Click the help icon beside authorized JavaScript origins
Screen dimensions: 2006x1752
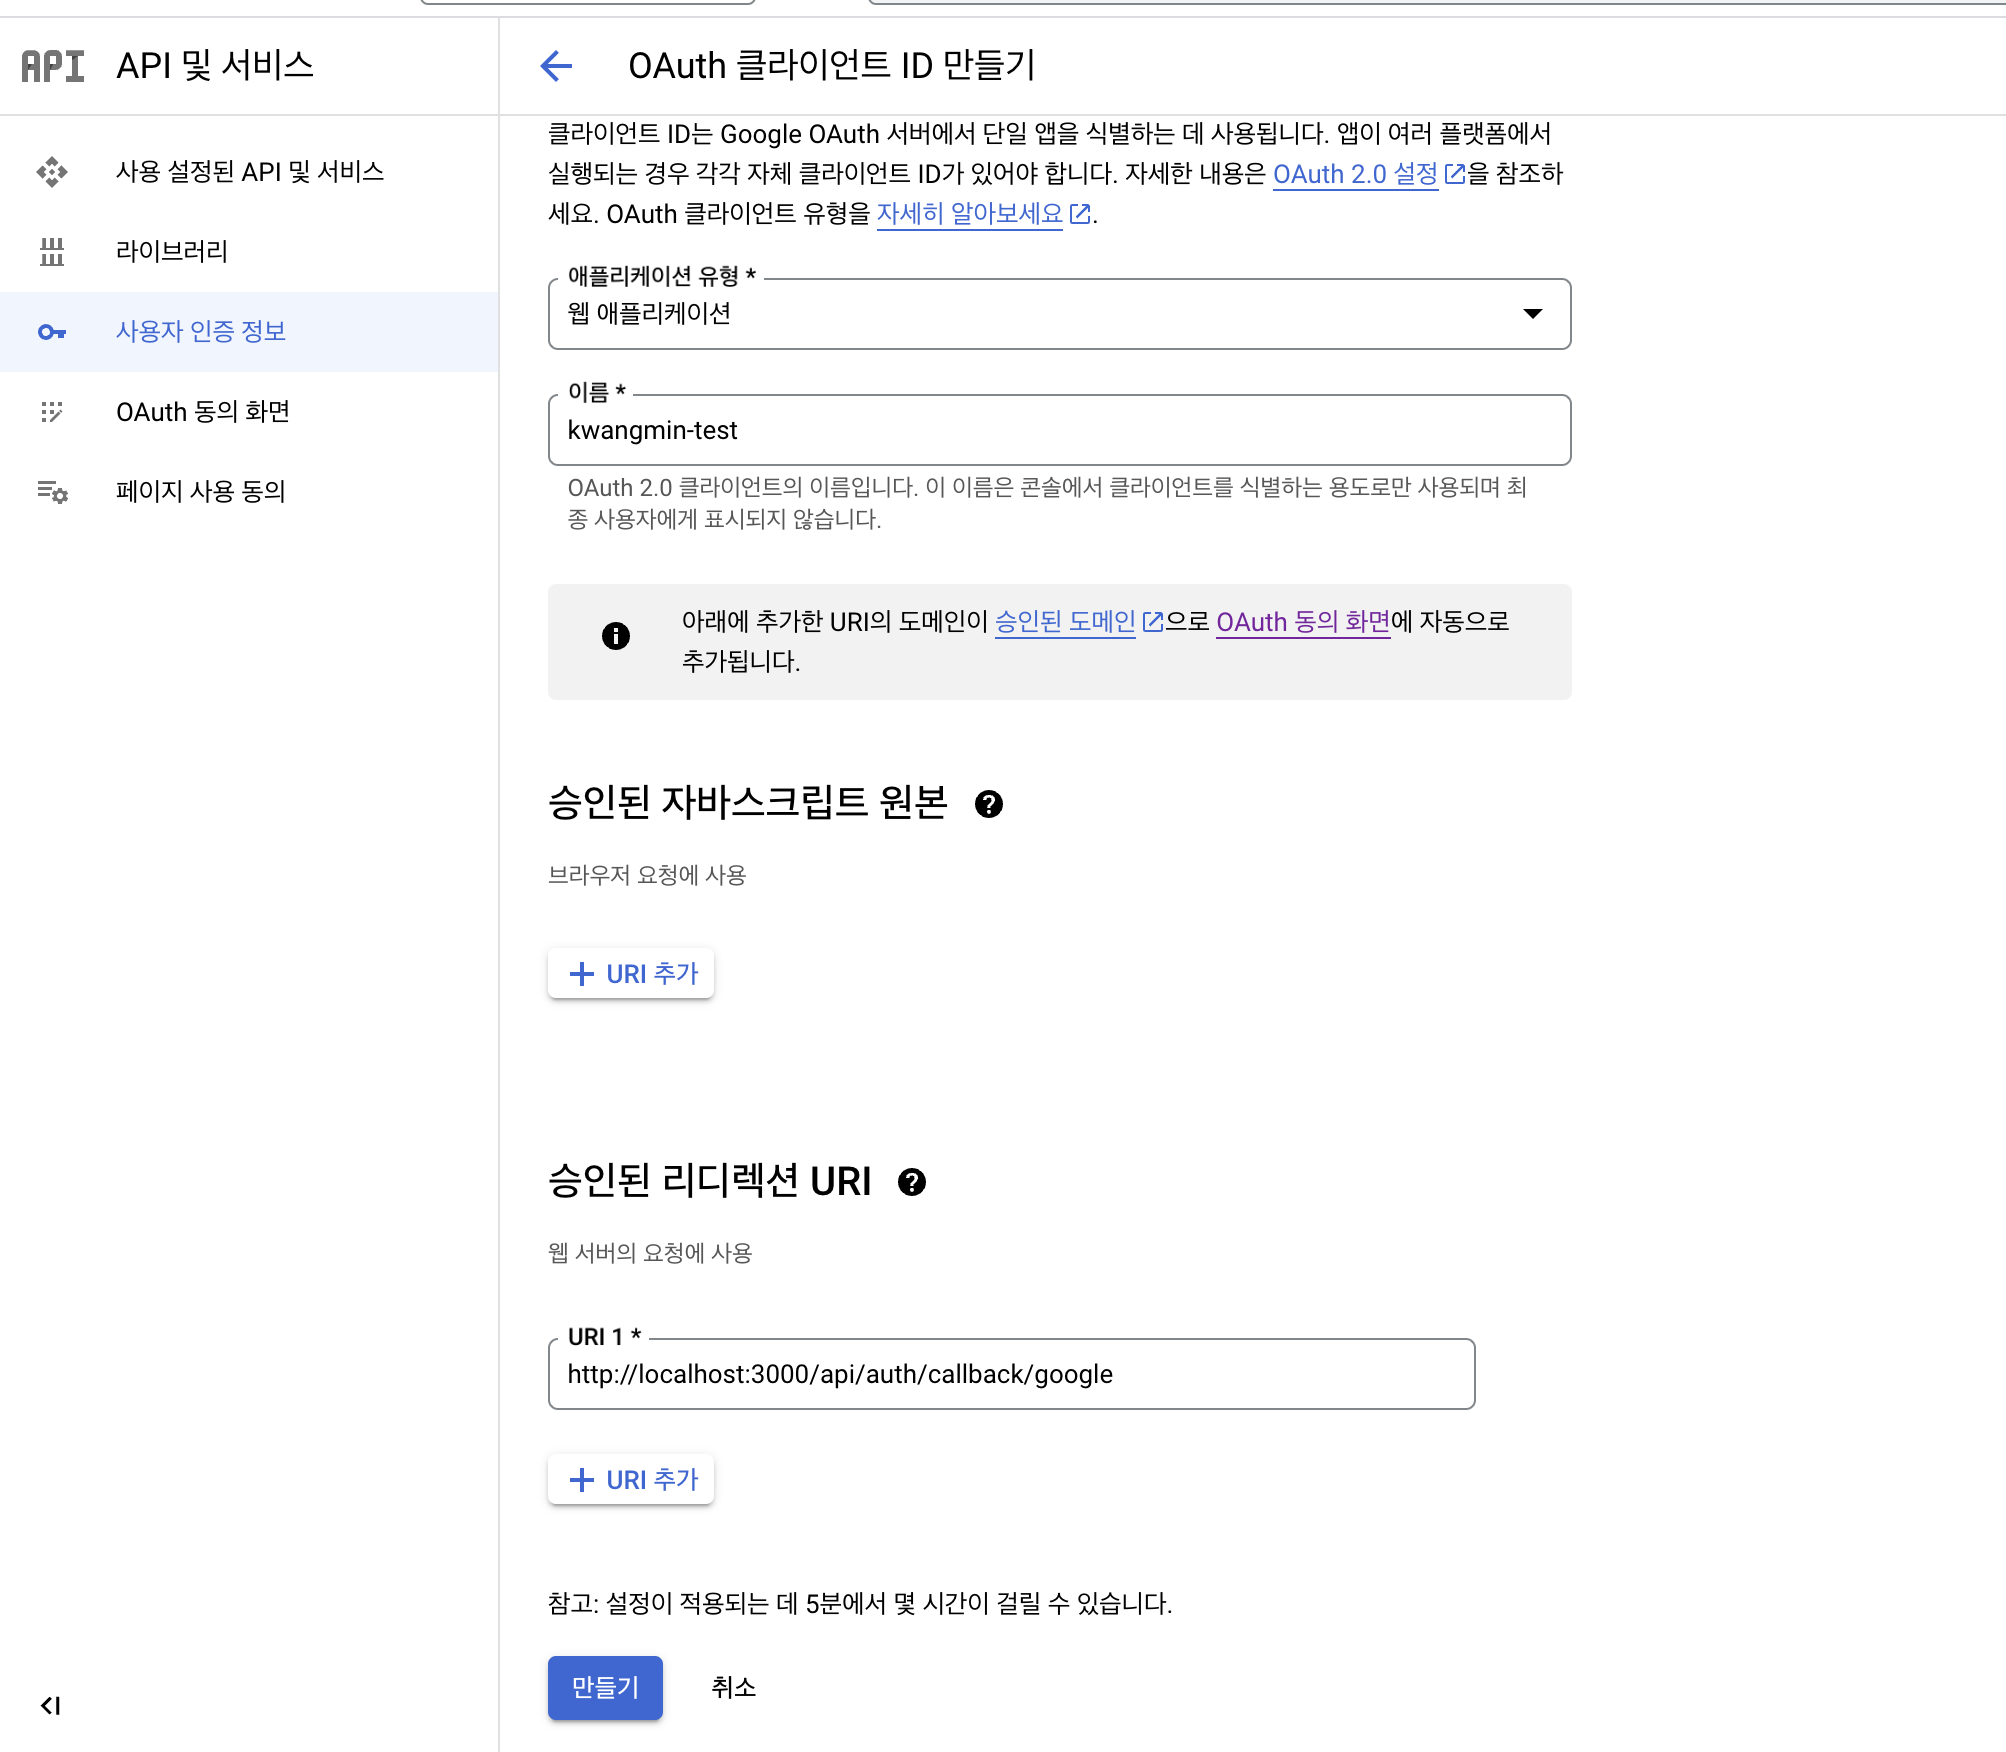click(x=988, y=804)
